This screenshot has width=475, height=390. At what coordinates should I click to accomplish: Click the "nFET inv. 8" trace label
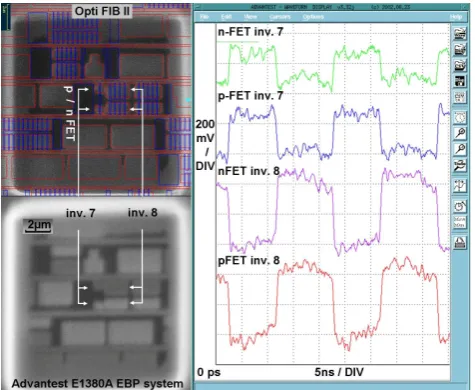249,171
